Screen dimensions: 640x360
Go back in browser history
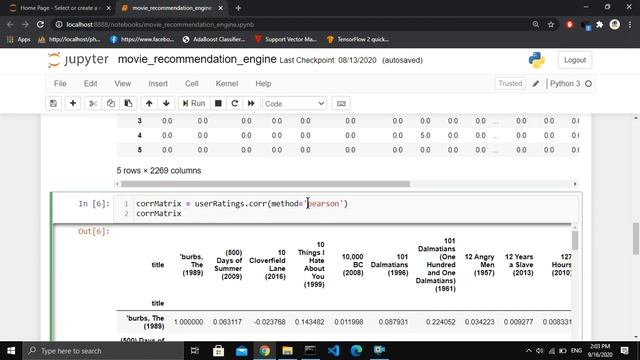(x=10, y=24)
